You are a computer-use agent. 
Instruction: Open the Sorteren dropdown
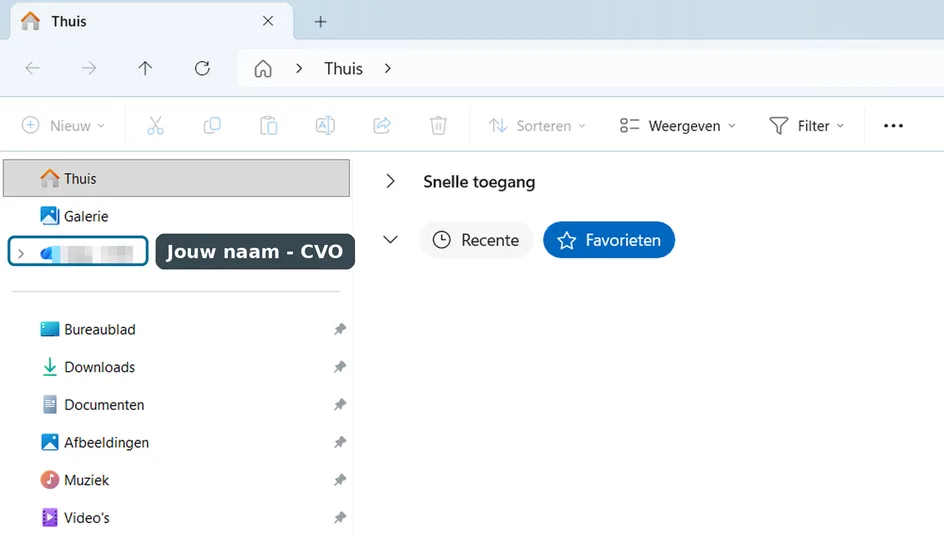(x=537, y=125)
